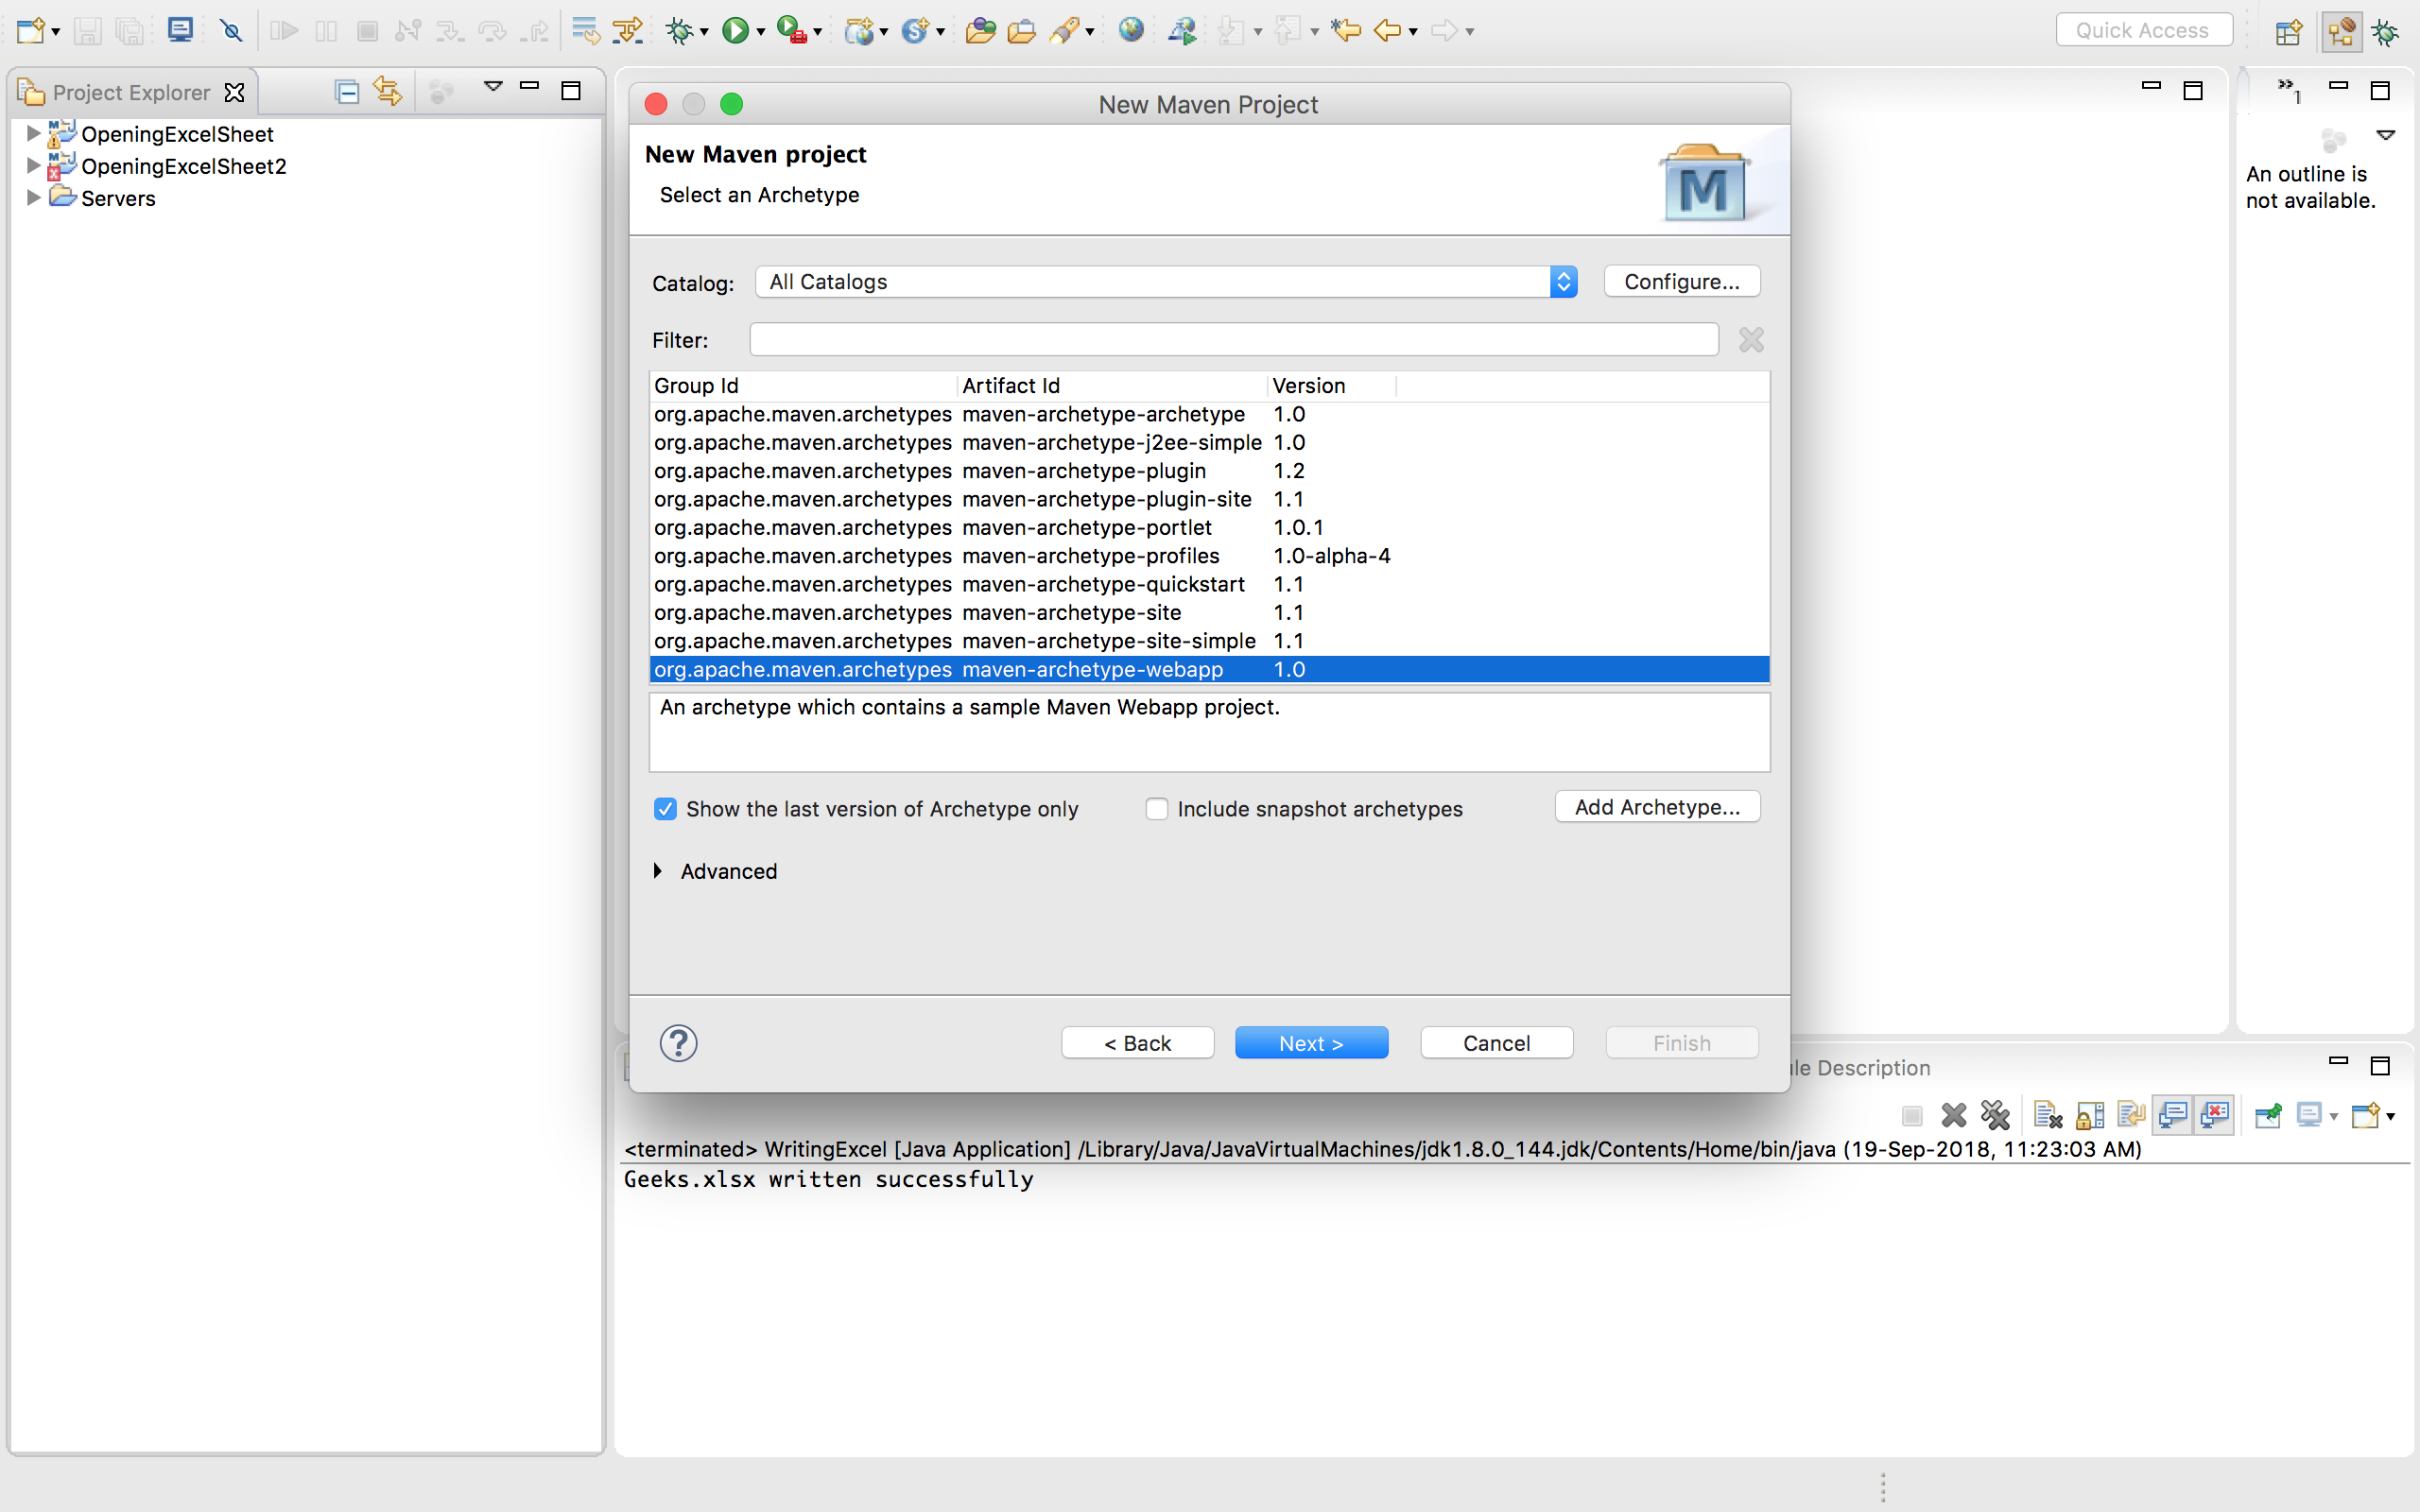Click the Step Into icon
The width and height of the screenshot is (2420, 1512).
point(449,31)
